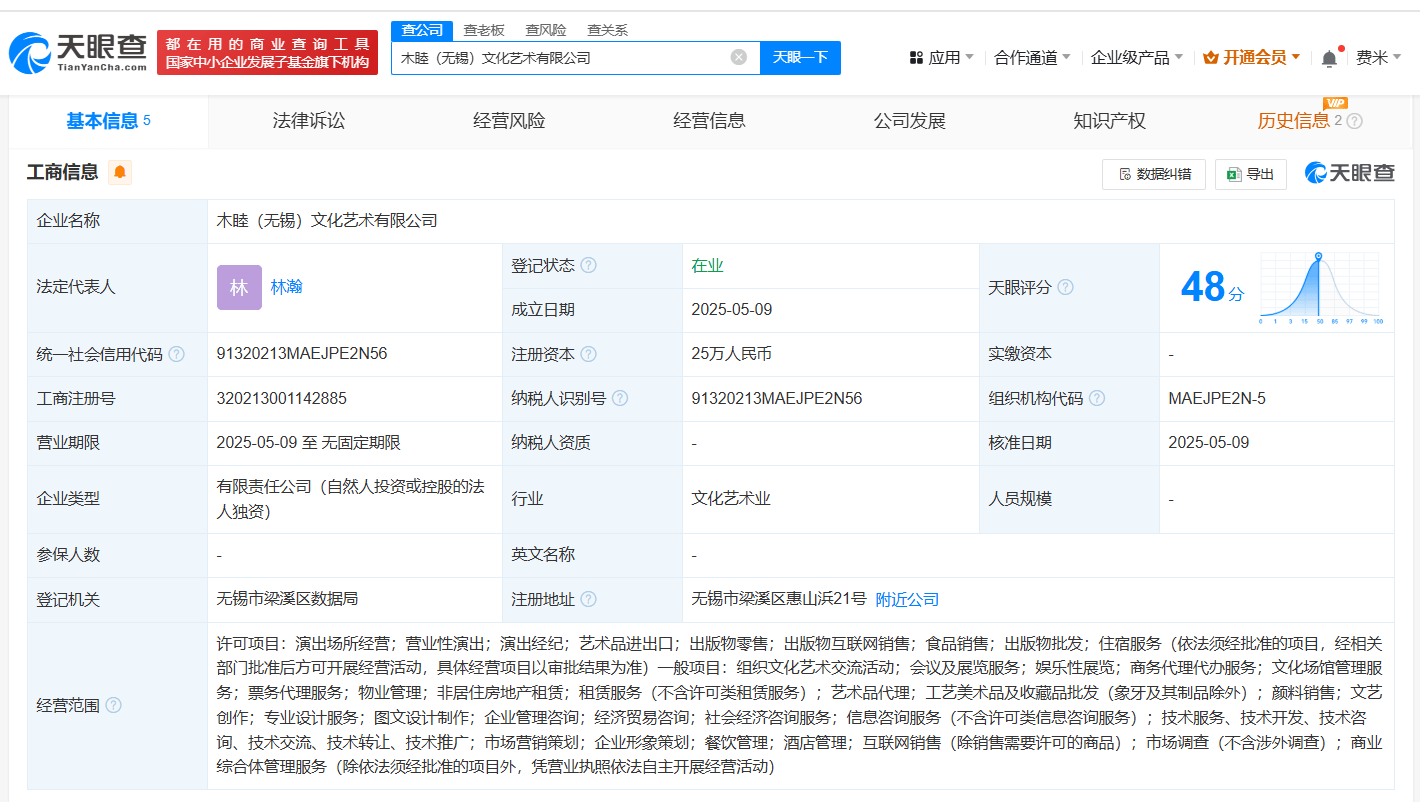
Task: Click the TianYanCha logo in header
Action: (78, 52)
